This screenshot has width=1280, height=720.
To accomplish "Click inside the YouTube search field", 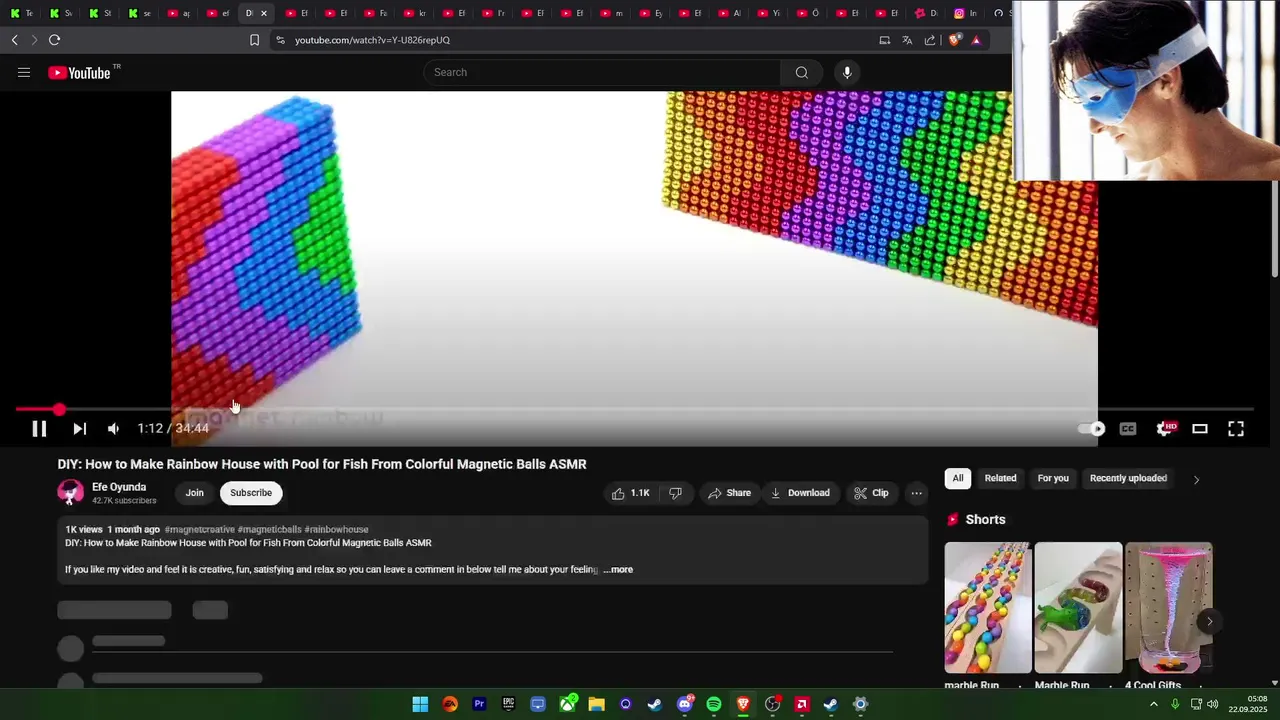I will (602, 72).
